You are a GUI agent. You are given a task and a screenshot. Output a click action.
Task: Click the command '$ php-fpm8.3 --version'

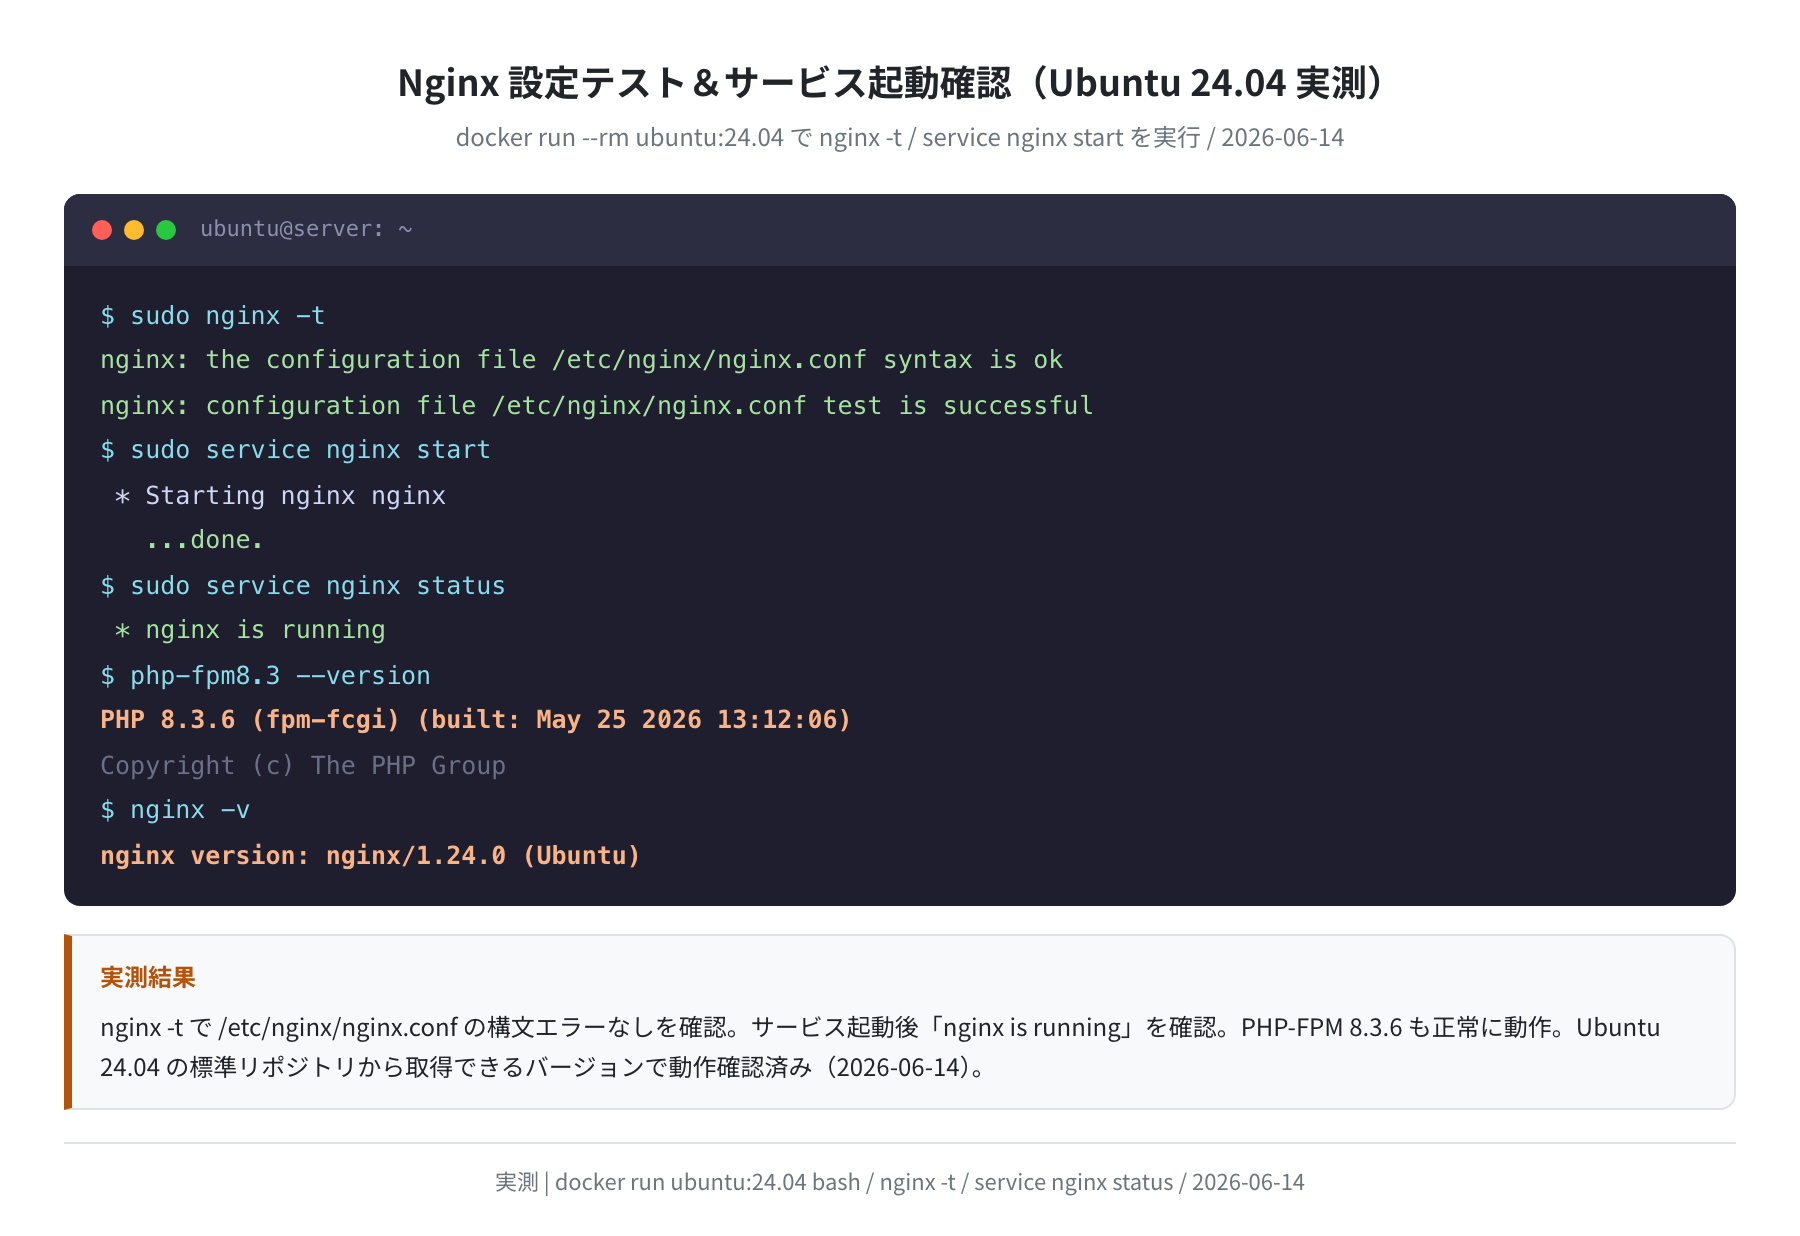point(265,675)
